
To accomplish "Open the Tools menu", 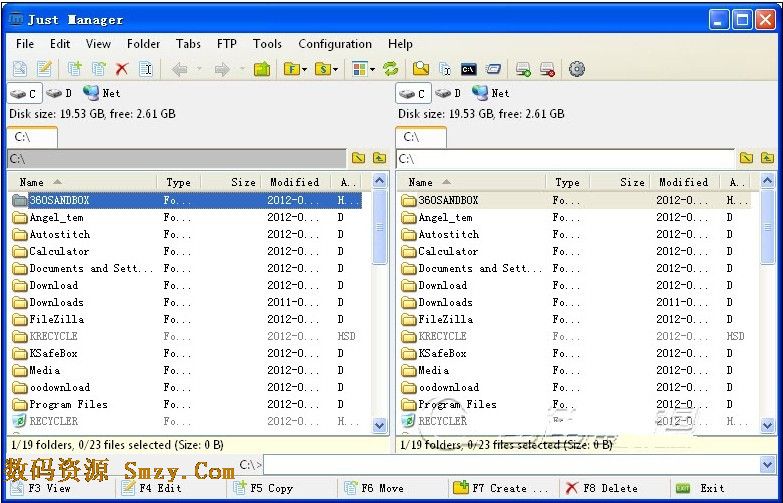I will click(x=267, y=44).
